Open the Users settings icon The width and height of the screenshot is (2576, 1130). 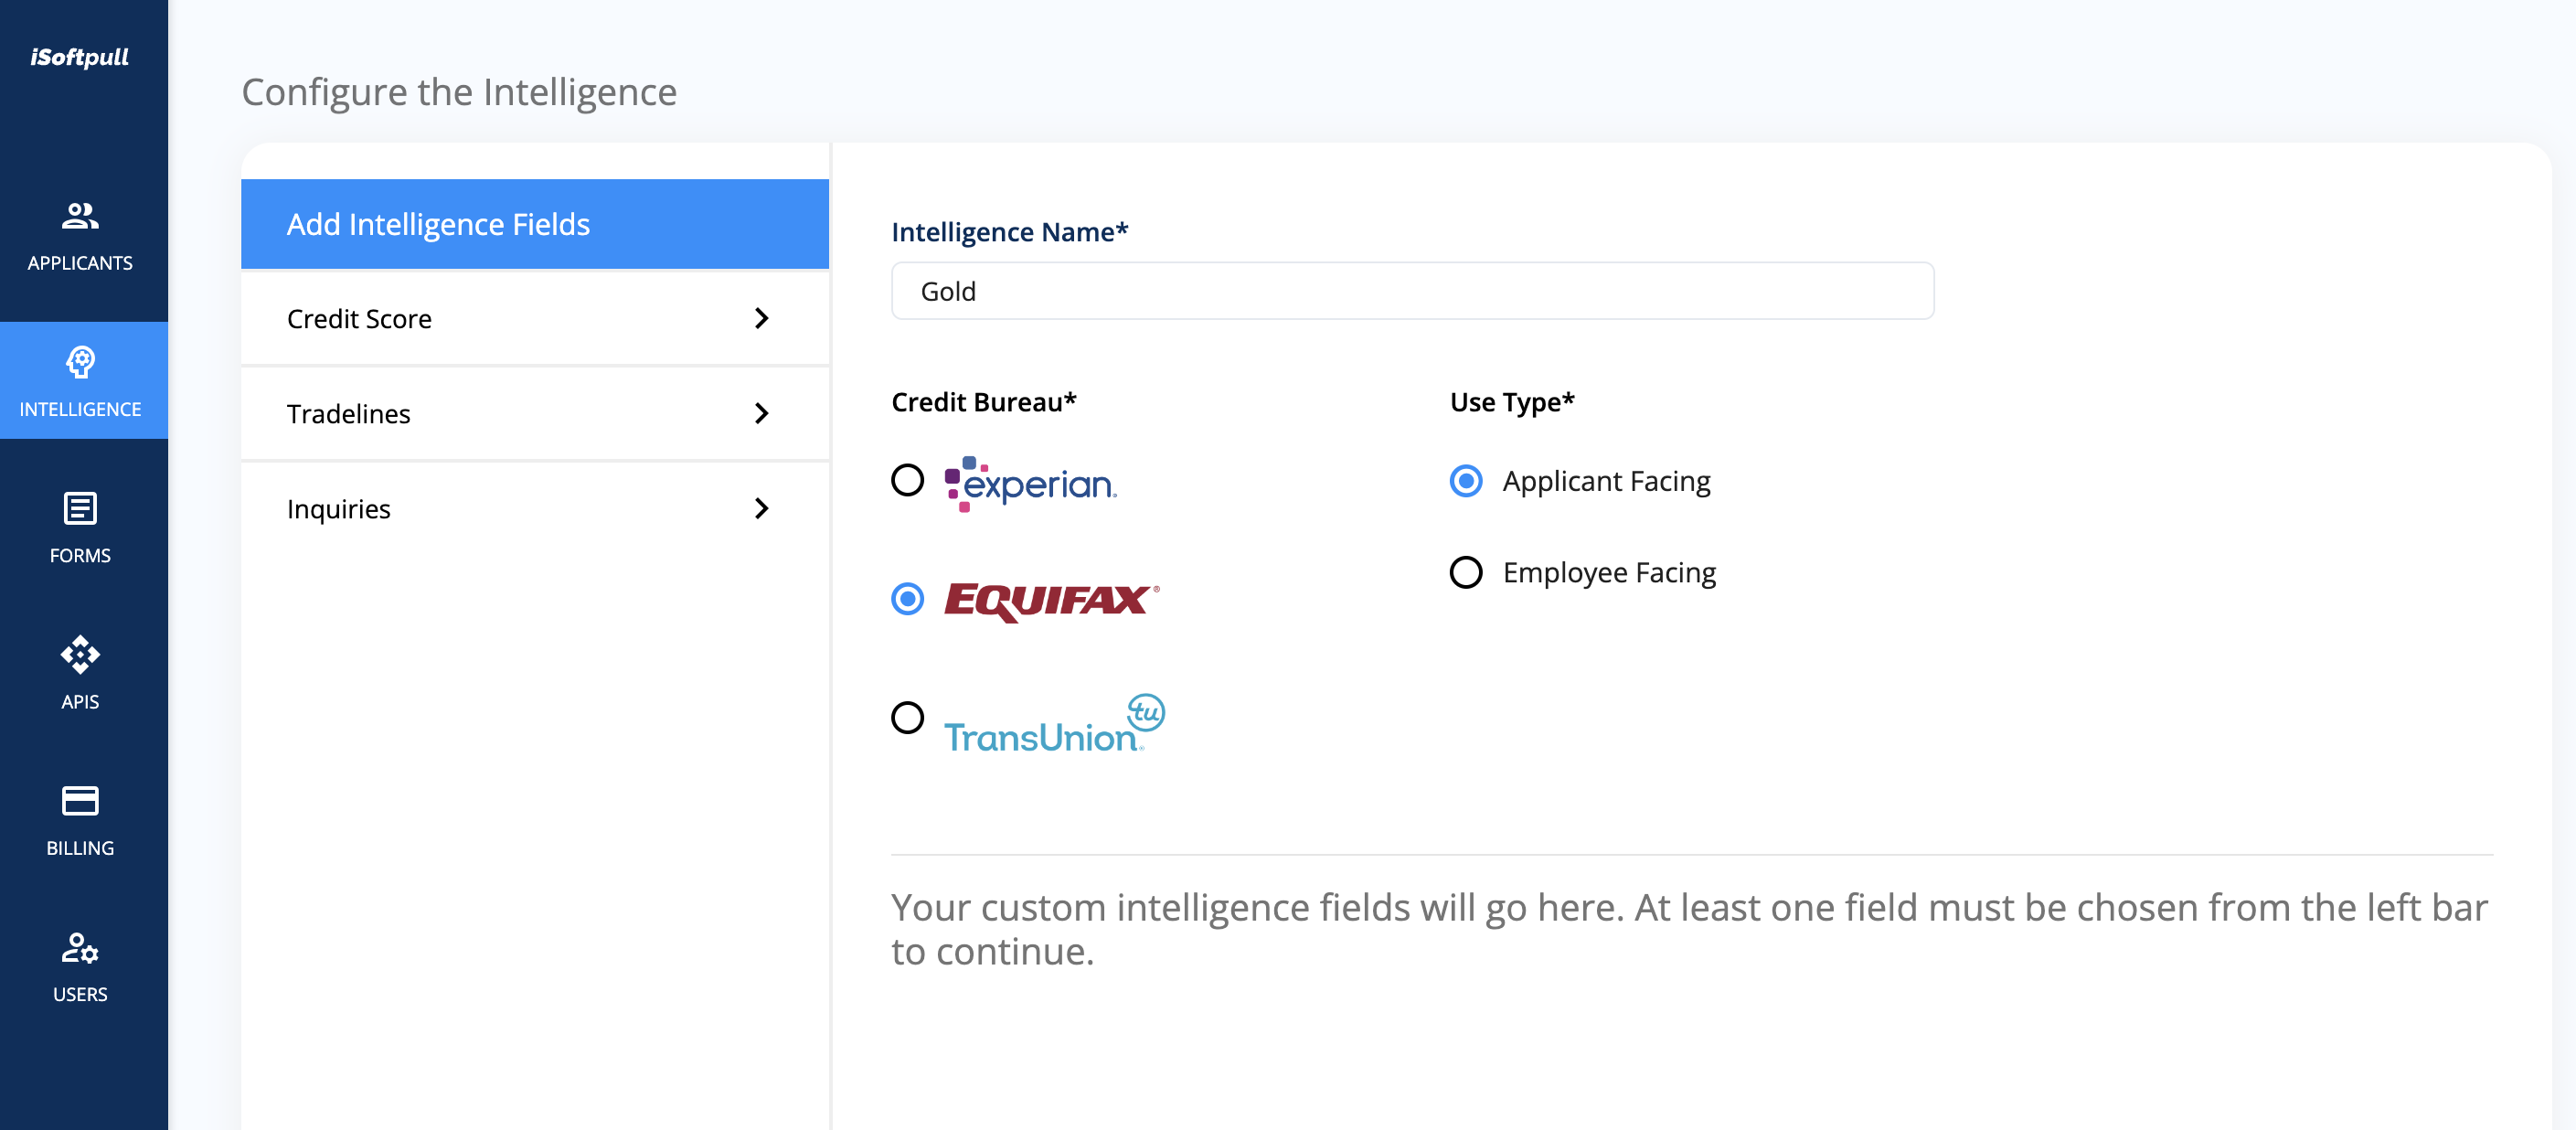[x=80, y=947]
